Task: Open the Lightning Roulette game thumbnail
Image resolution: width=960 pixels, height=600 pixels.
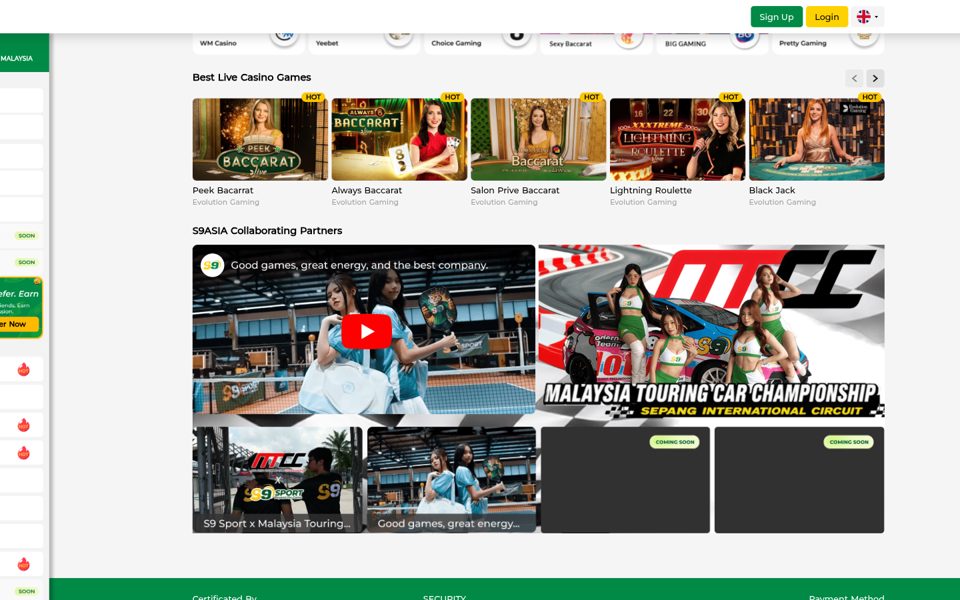Action: click(678, 139)
